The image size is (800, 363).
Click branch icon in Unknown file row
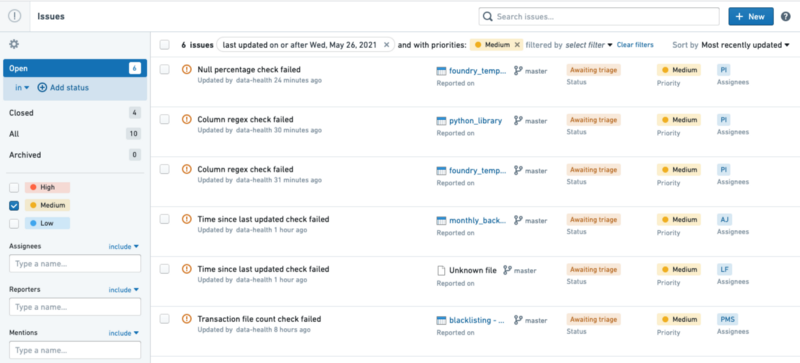click(507, 270)
